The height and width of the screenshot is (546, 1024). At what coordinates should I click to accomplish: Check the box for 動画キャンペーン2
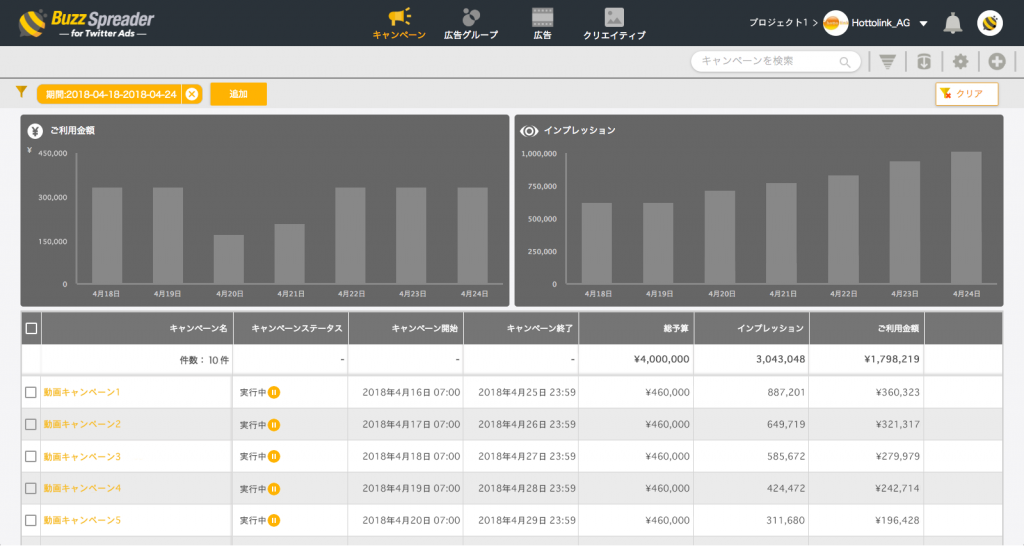[x=31, y=425]
